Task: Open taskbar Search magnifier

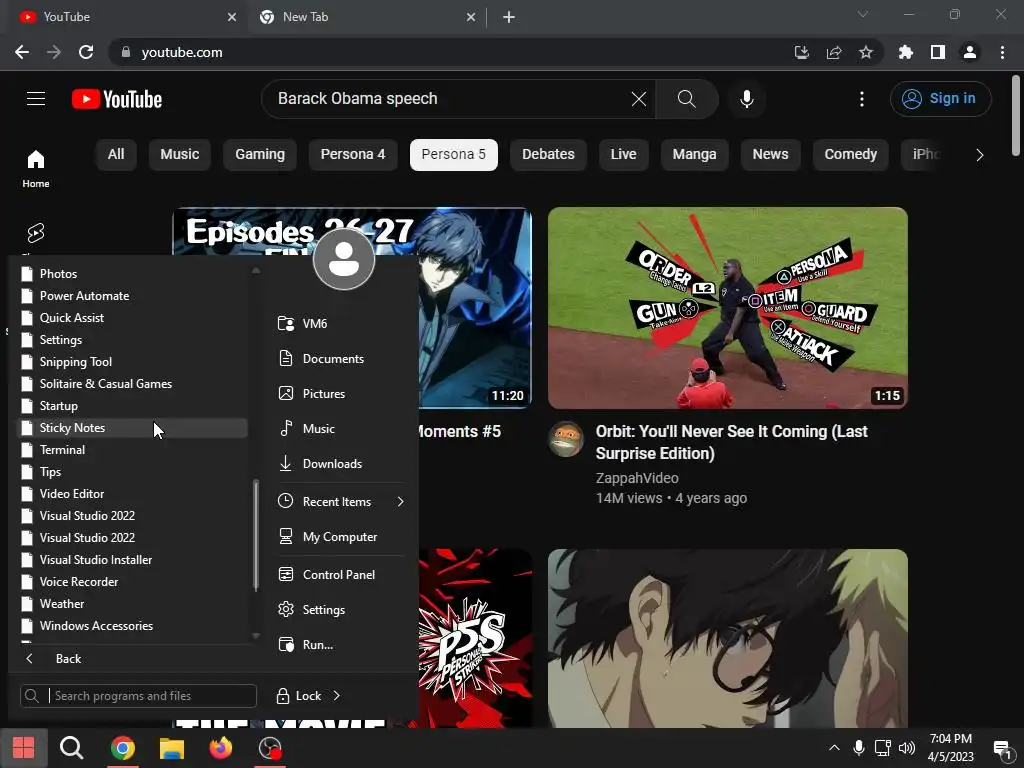Action: (x=71, y=748)
